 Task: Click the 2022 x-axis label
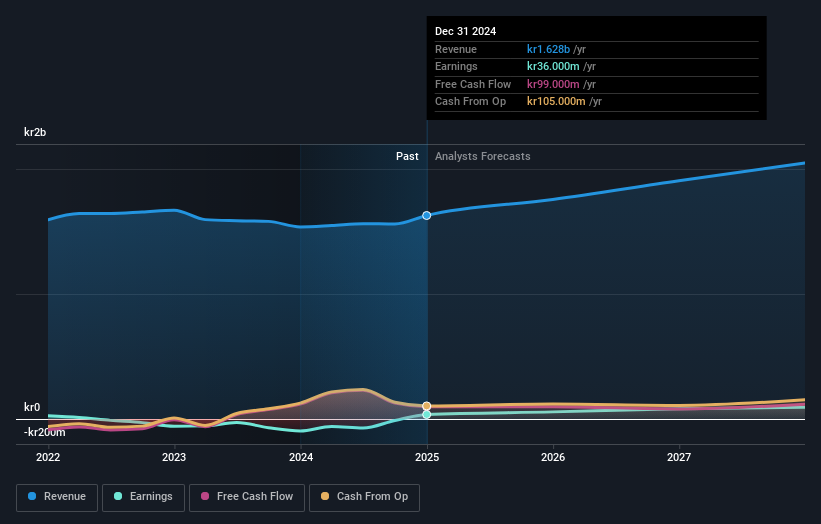click(x=48, y=458)
